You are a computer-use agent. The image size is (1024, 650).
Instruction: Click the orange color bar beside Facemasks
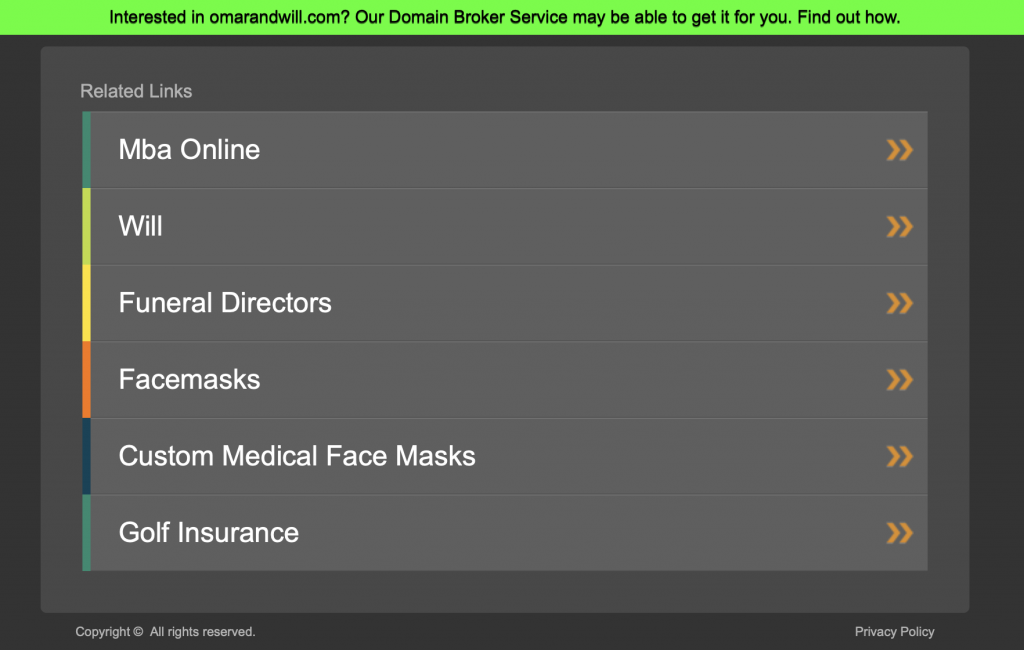click(x=86, y=380)
